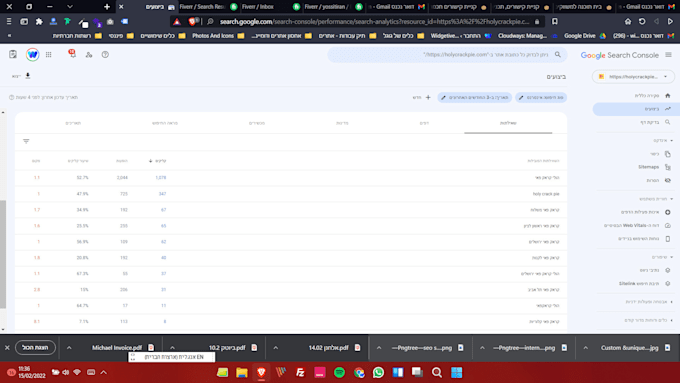Expand options for Michael Invoice.pdf download
The image size is (680, 383).
pyautogui.click(x=69, y=348)
